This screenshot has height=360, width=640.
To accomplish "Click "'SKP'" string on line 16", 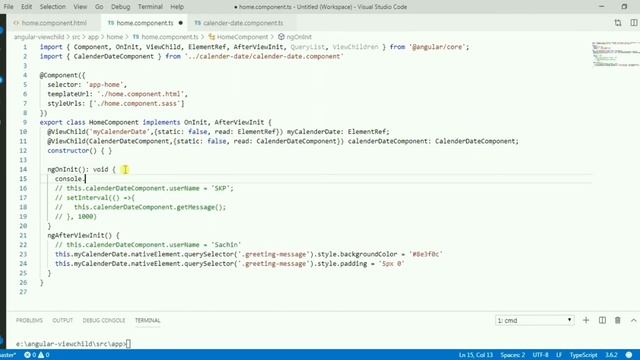I will [221, 188].
